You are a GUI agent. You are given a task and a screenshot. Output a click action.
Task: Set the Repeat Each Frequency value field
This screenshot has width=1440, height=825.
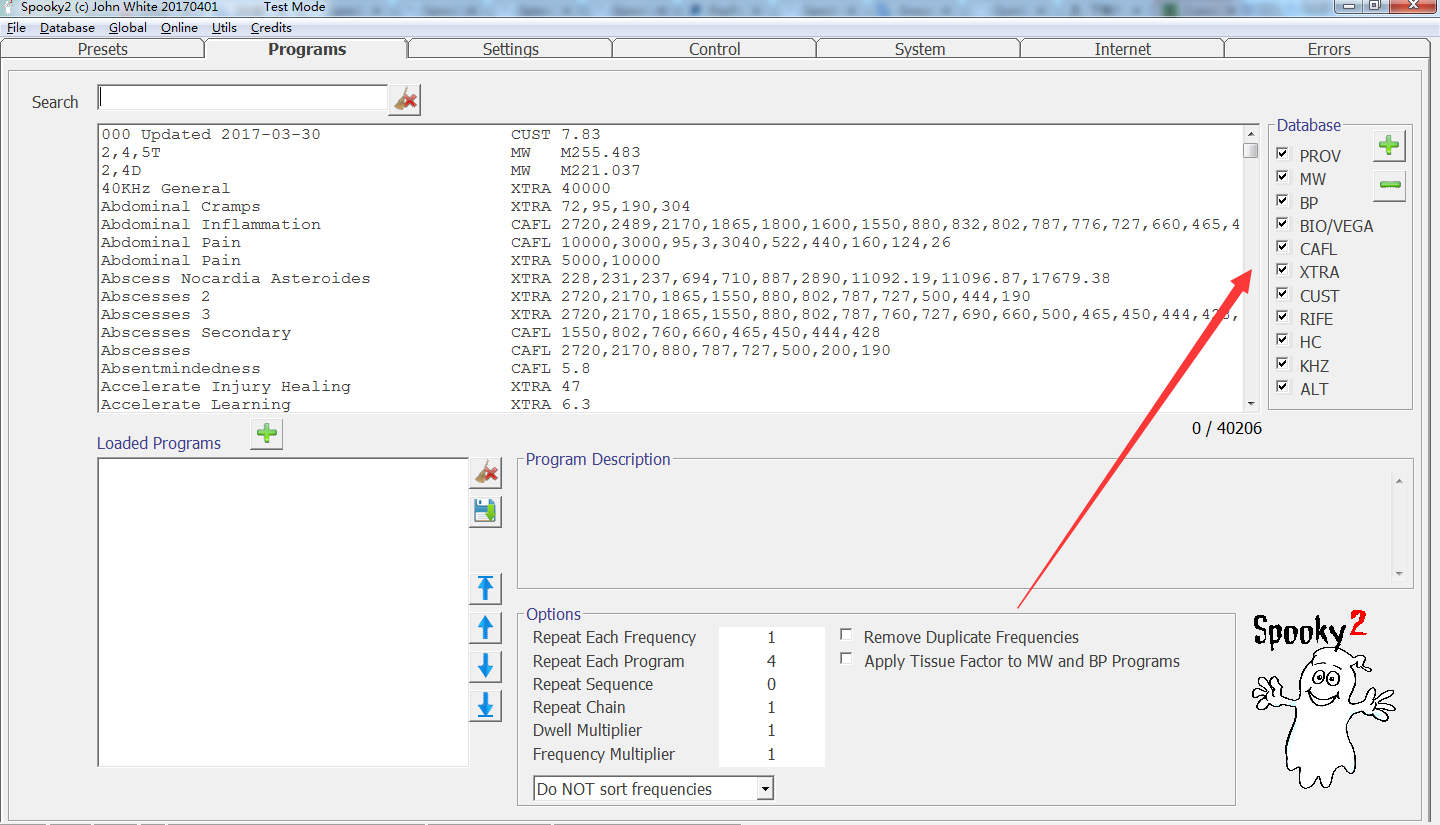point(771,637)
